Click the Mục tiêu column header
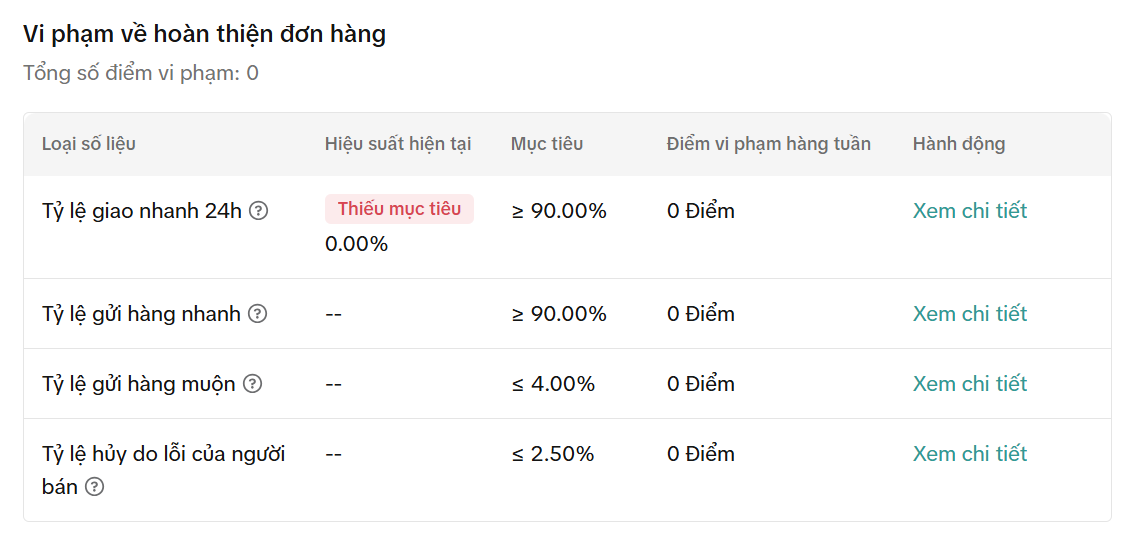 547,144
